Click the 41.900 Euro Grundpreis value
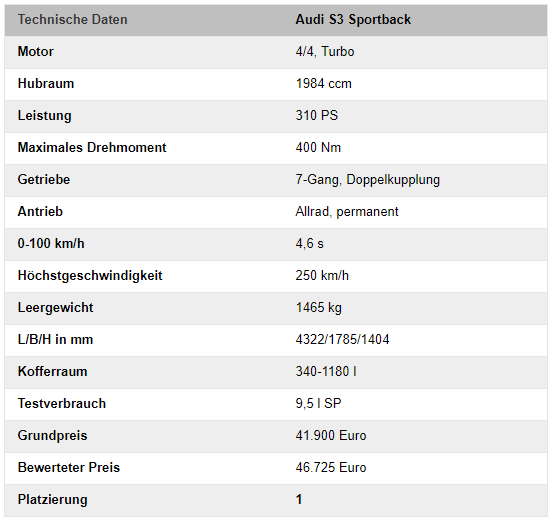The height and width of the screenshot is (526, 554). click(x=330, y=436)
